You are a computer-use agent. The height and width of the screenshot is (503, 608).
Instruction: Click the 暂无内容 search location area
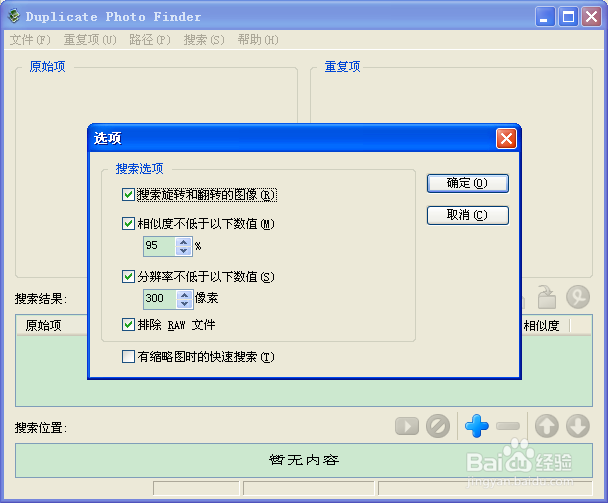(304, 460)
